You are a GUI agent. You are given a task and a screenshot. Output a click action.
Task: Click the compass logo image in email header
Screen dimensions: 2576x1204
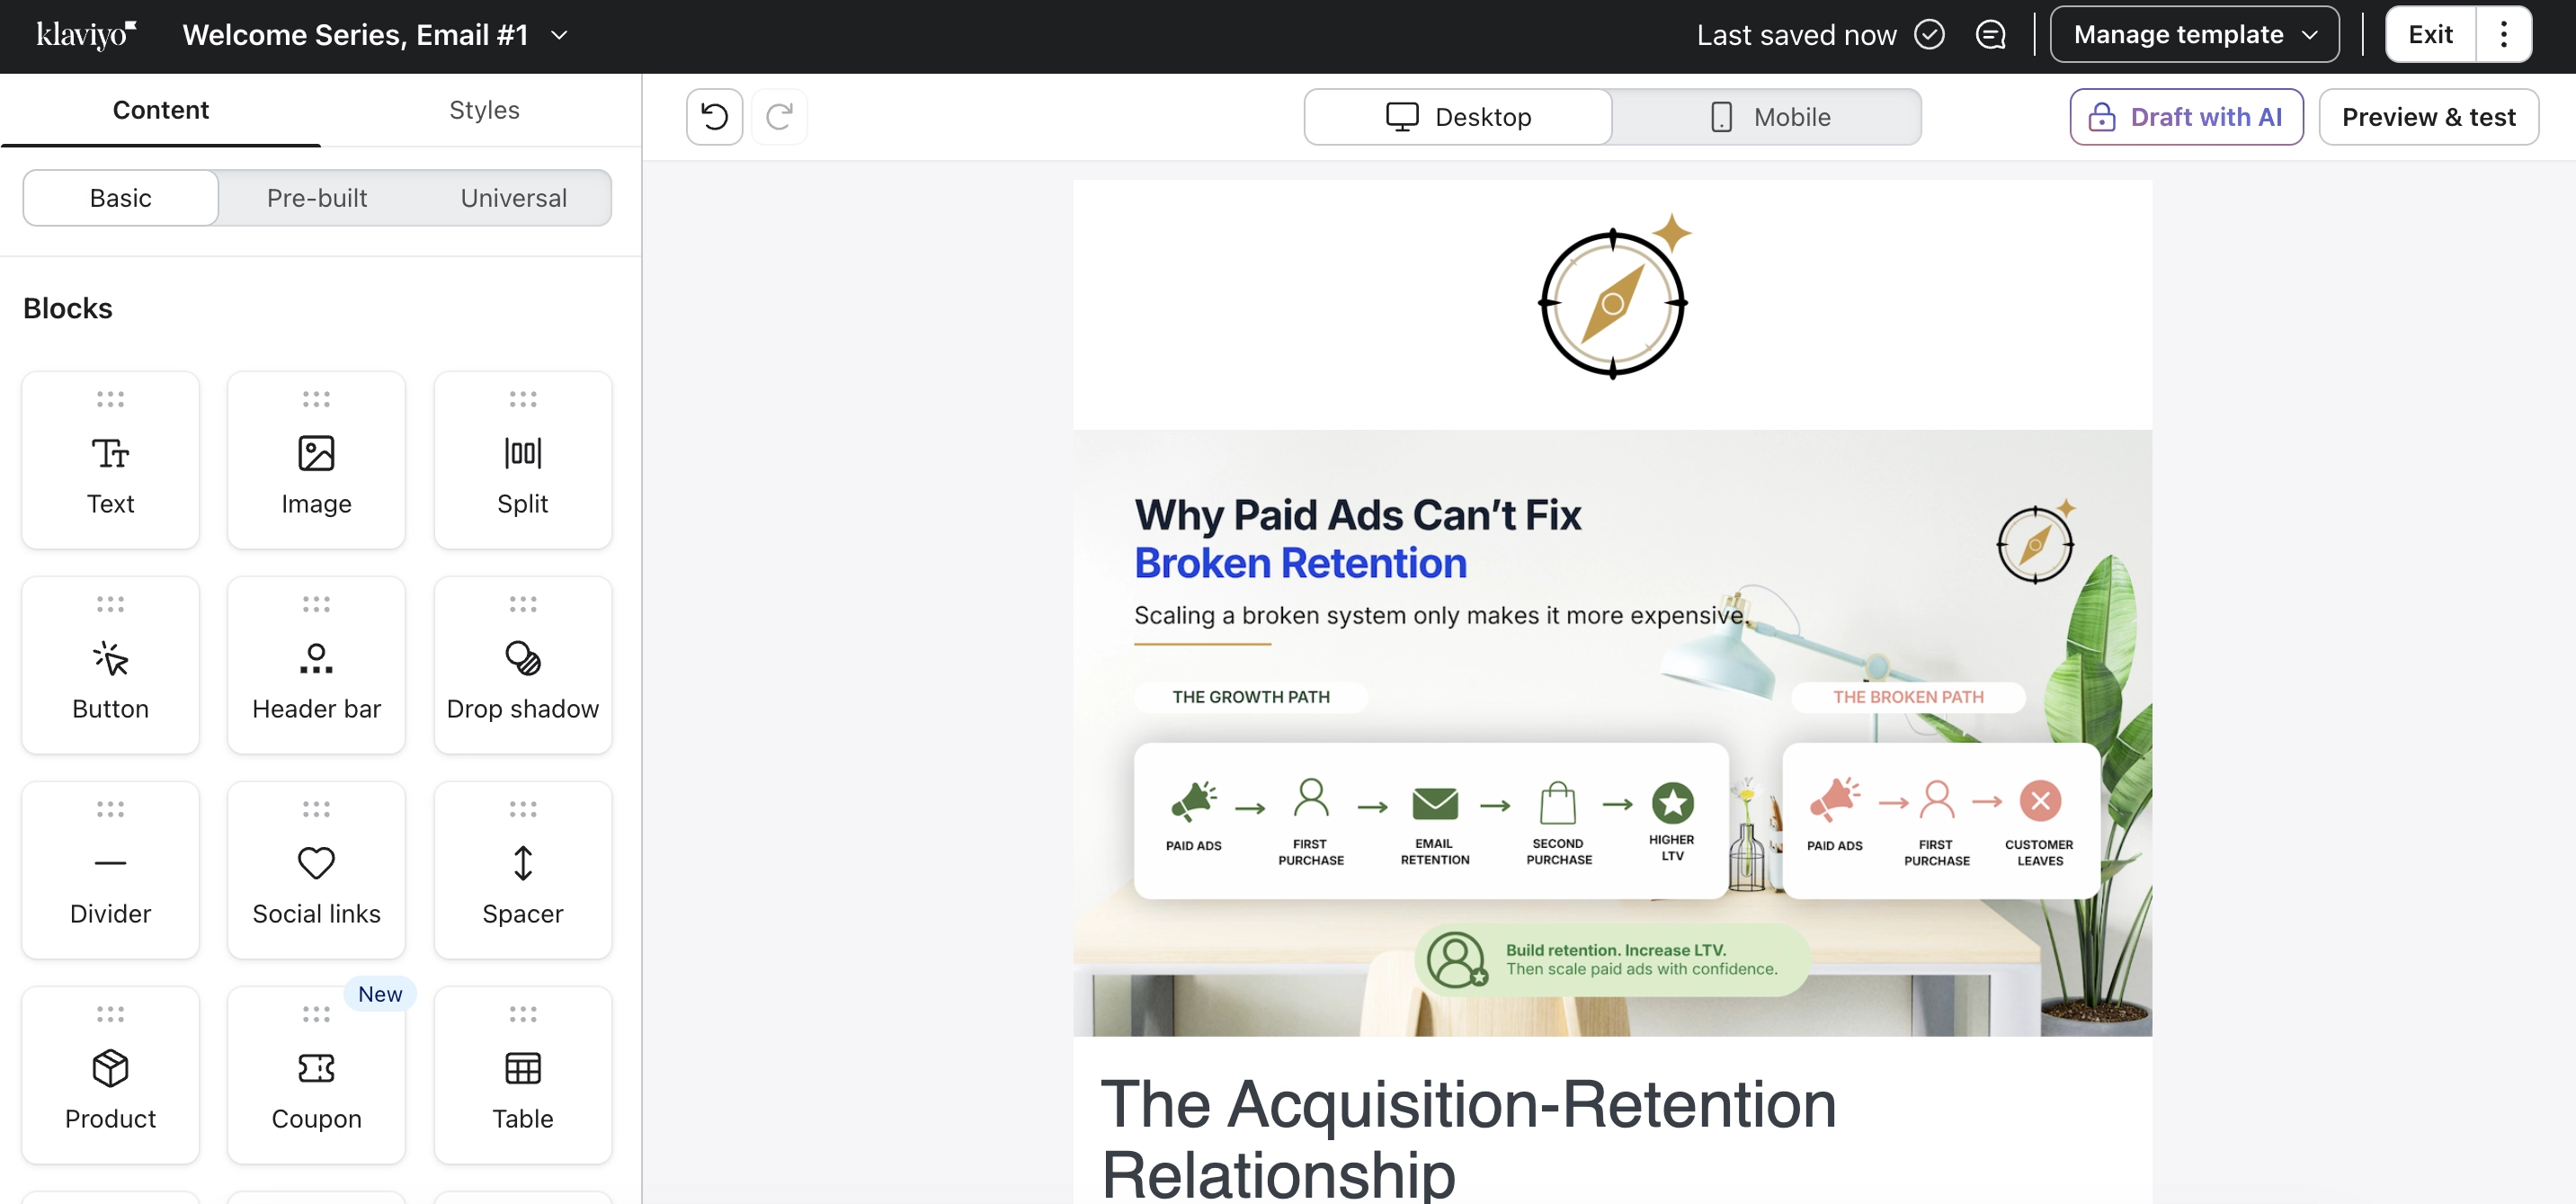point(1613,297)
